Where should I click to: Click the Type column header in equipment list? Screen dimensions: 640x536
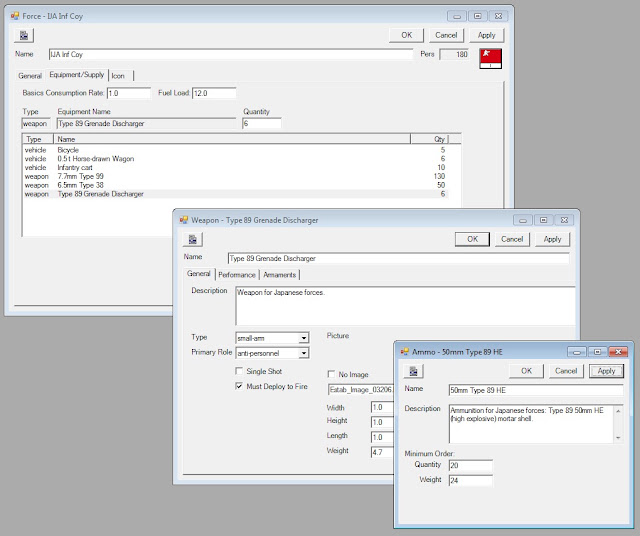(38, 139)
